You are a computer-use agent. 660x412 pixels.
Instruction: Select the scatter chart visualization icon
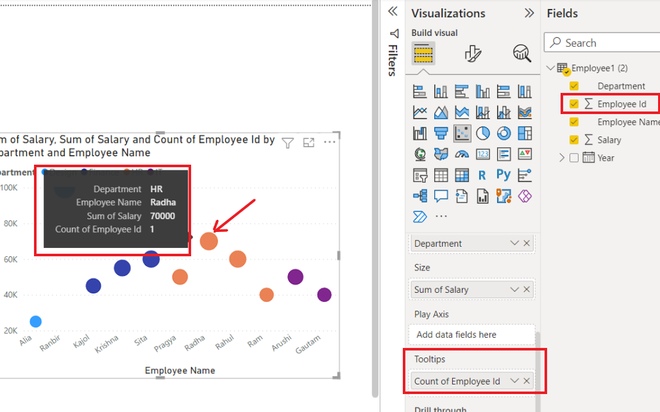click(x=462, y=133)
